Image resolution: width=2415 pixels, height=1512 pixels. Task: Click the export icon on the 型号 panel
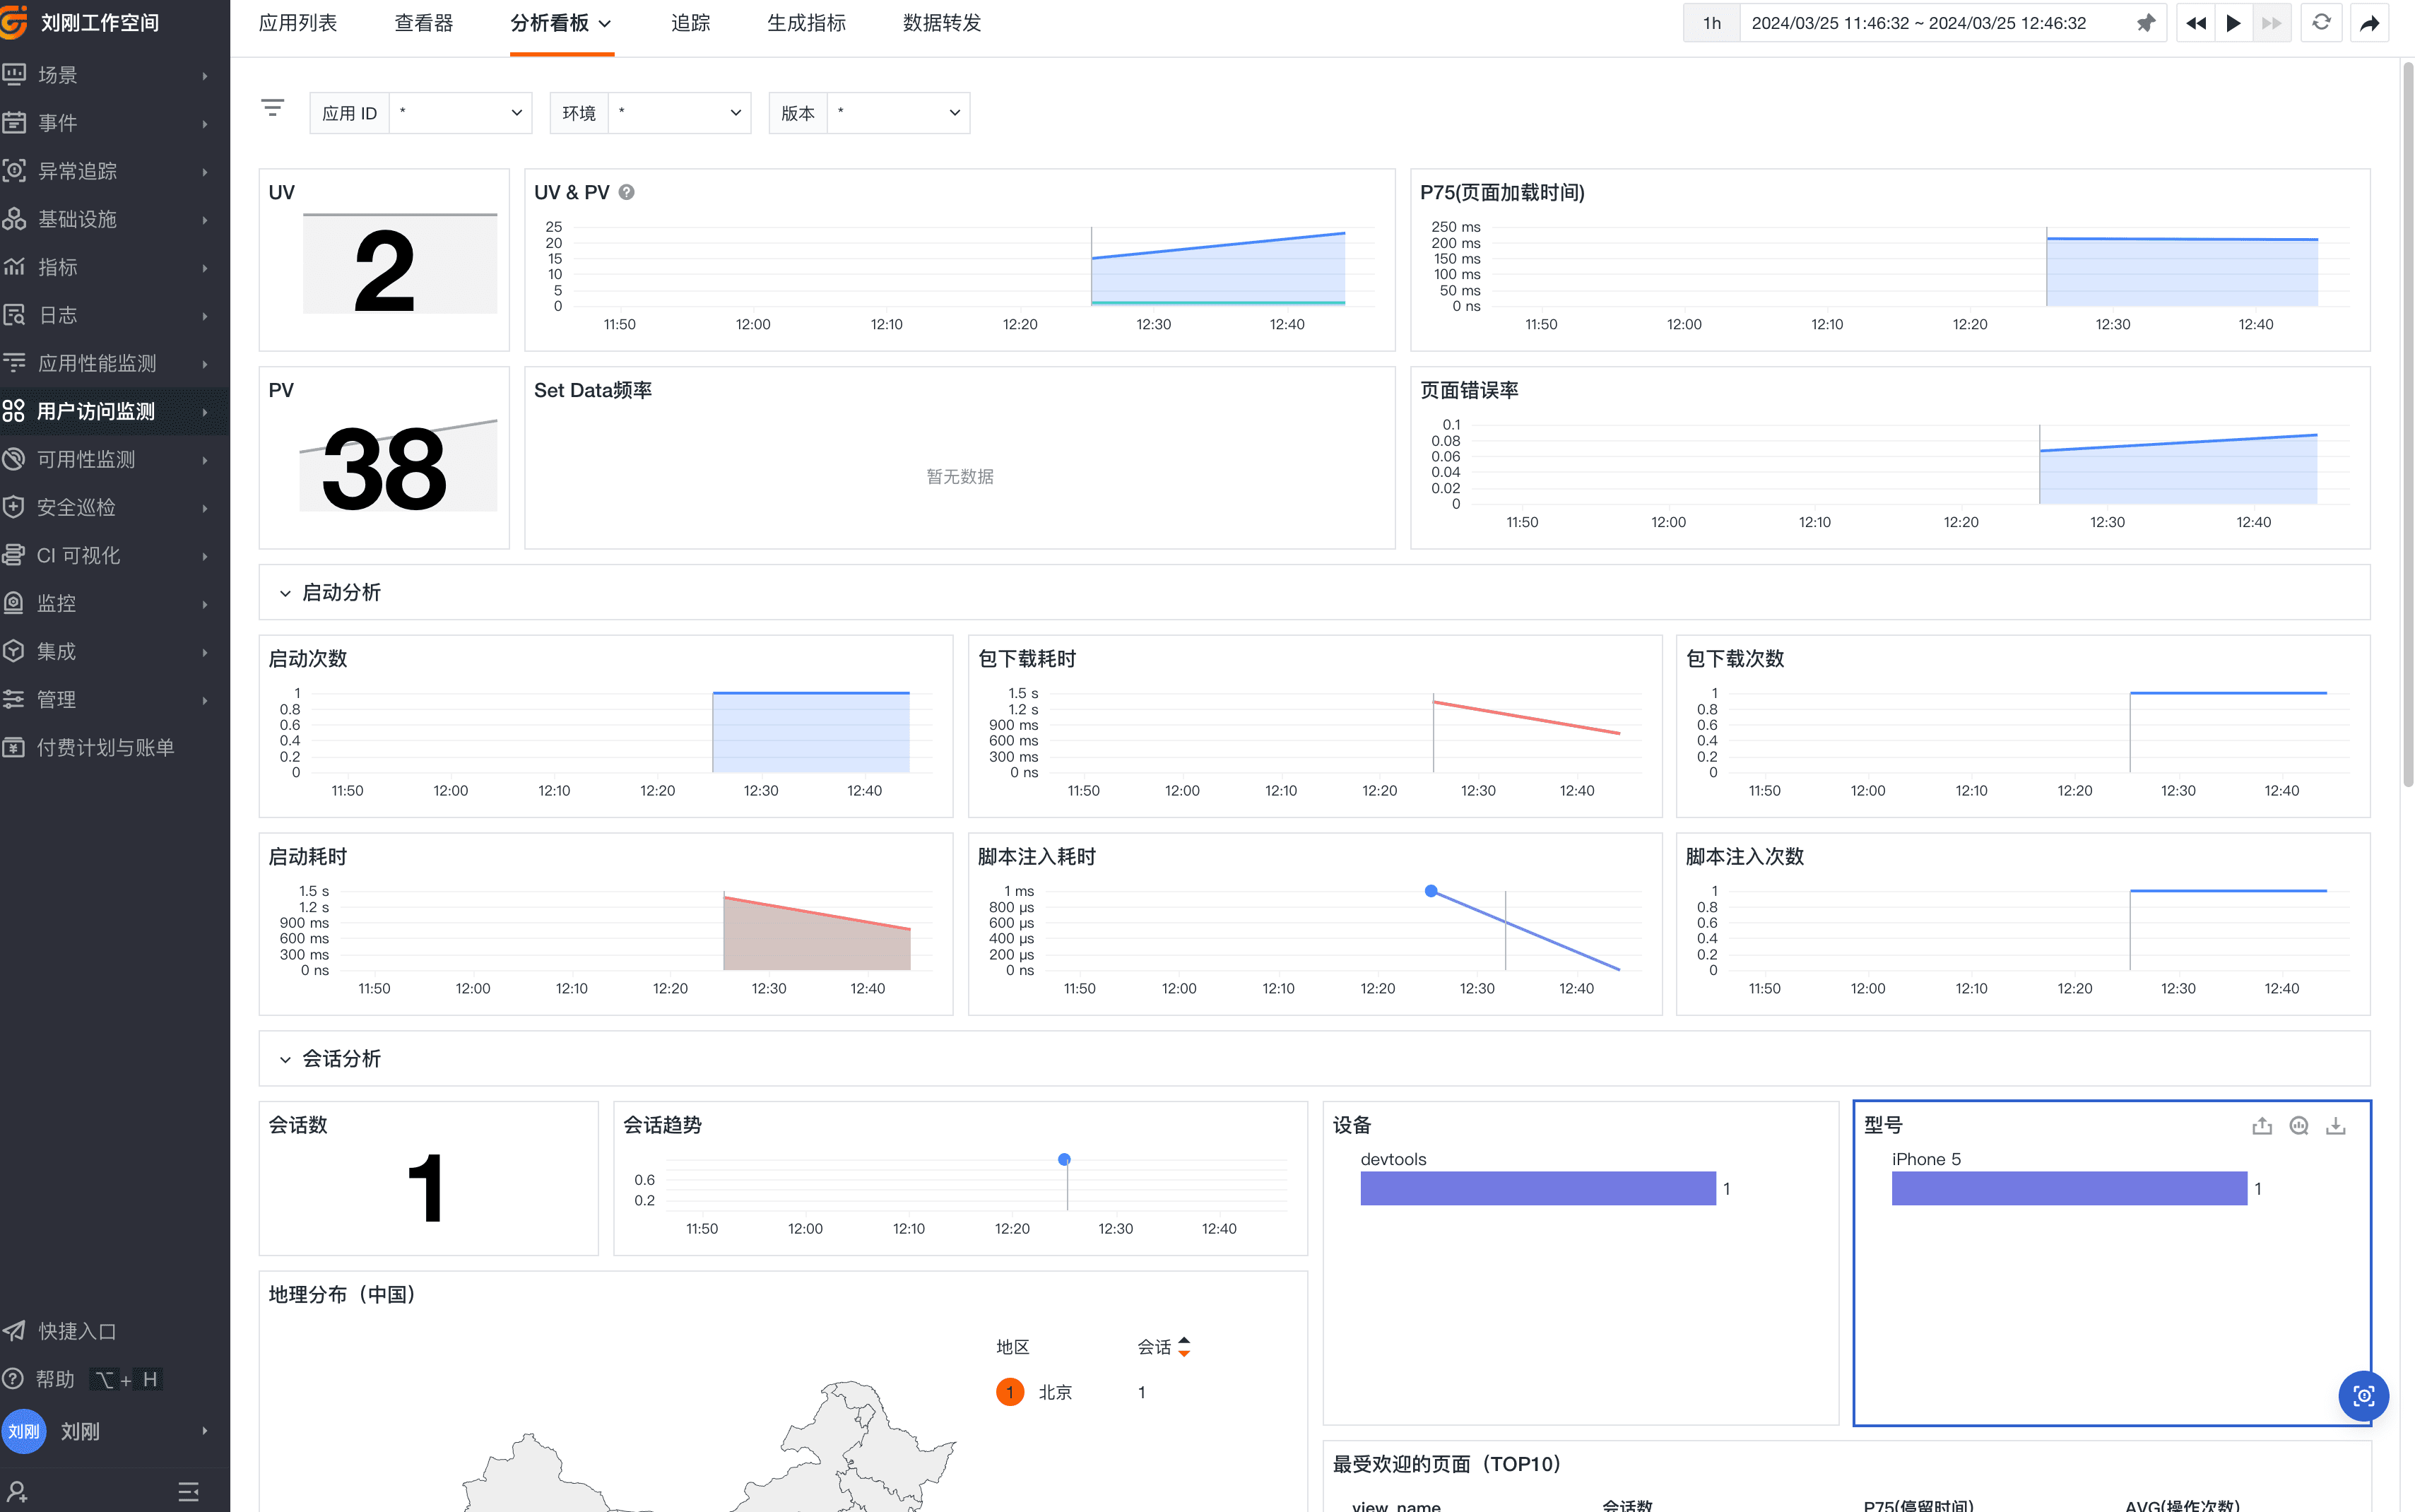click(2261, 1126)
